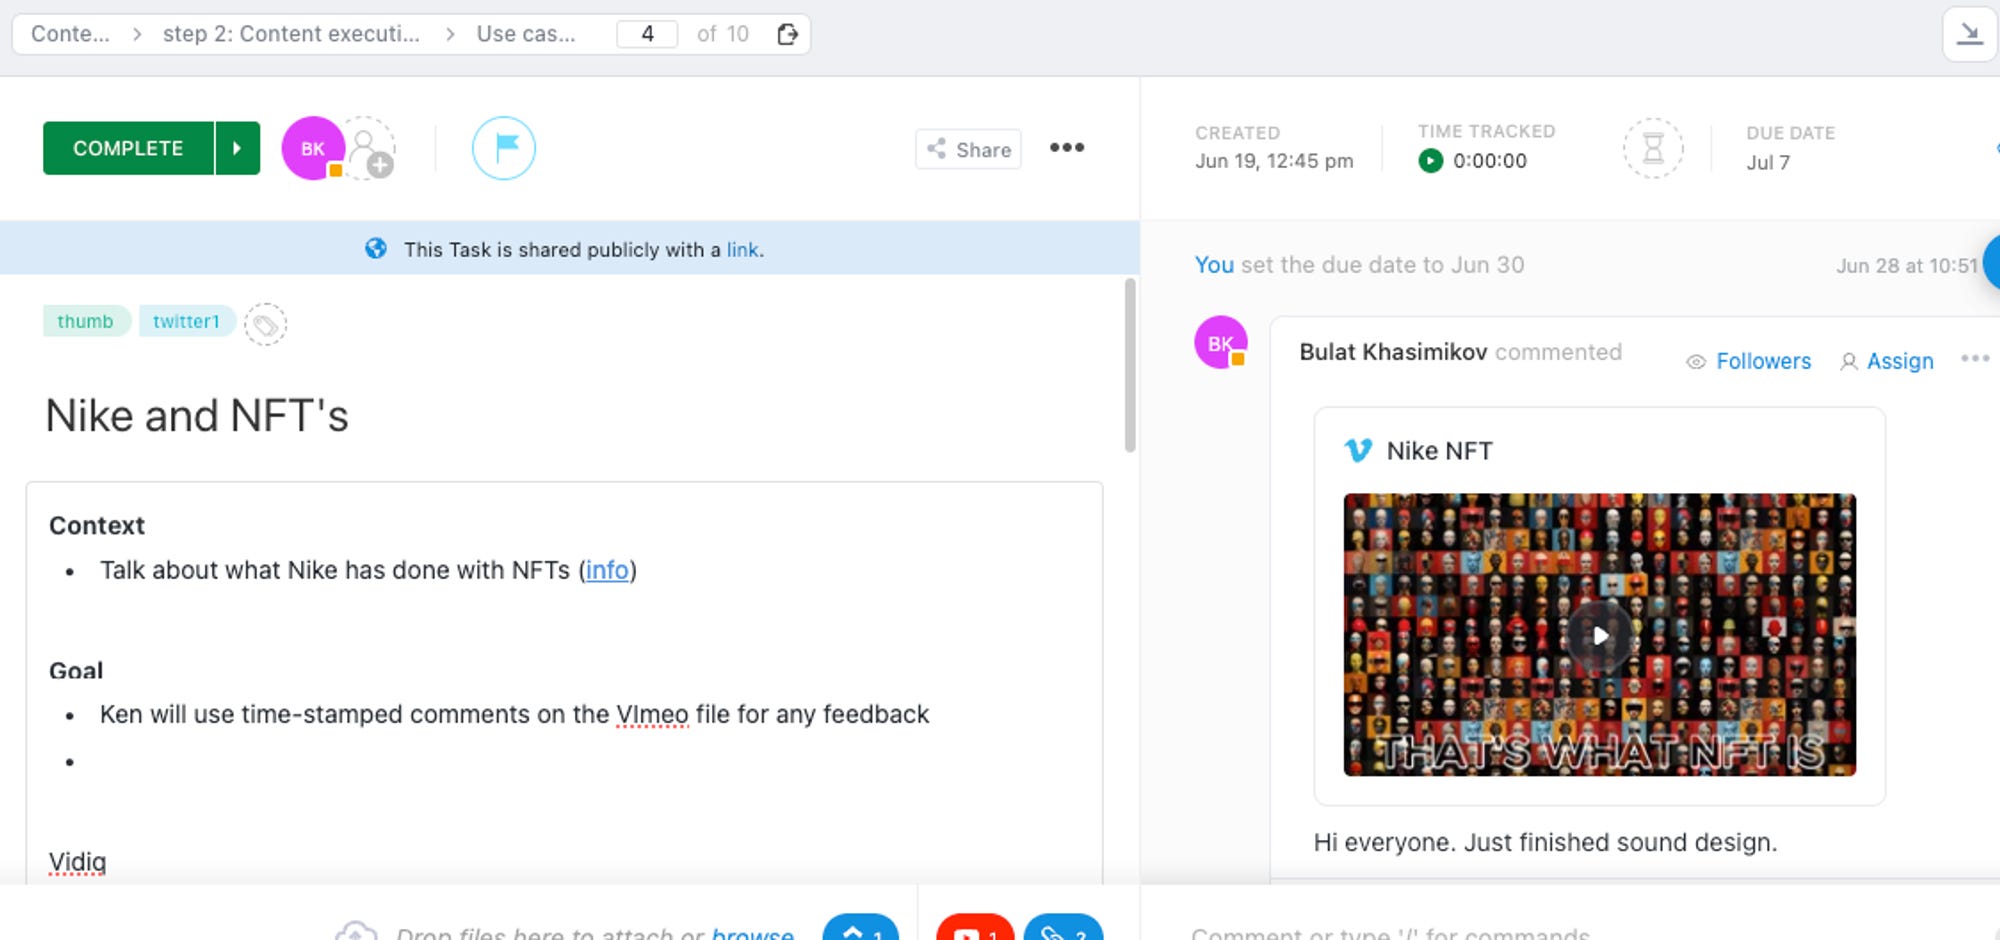Open Followers on the comment
This screenshot has width=2000, height=940.
(1763, 361)
